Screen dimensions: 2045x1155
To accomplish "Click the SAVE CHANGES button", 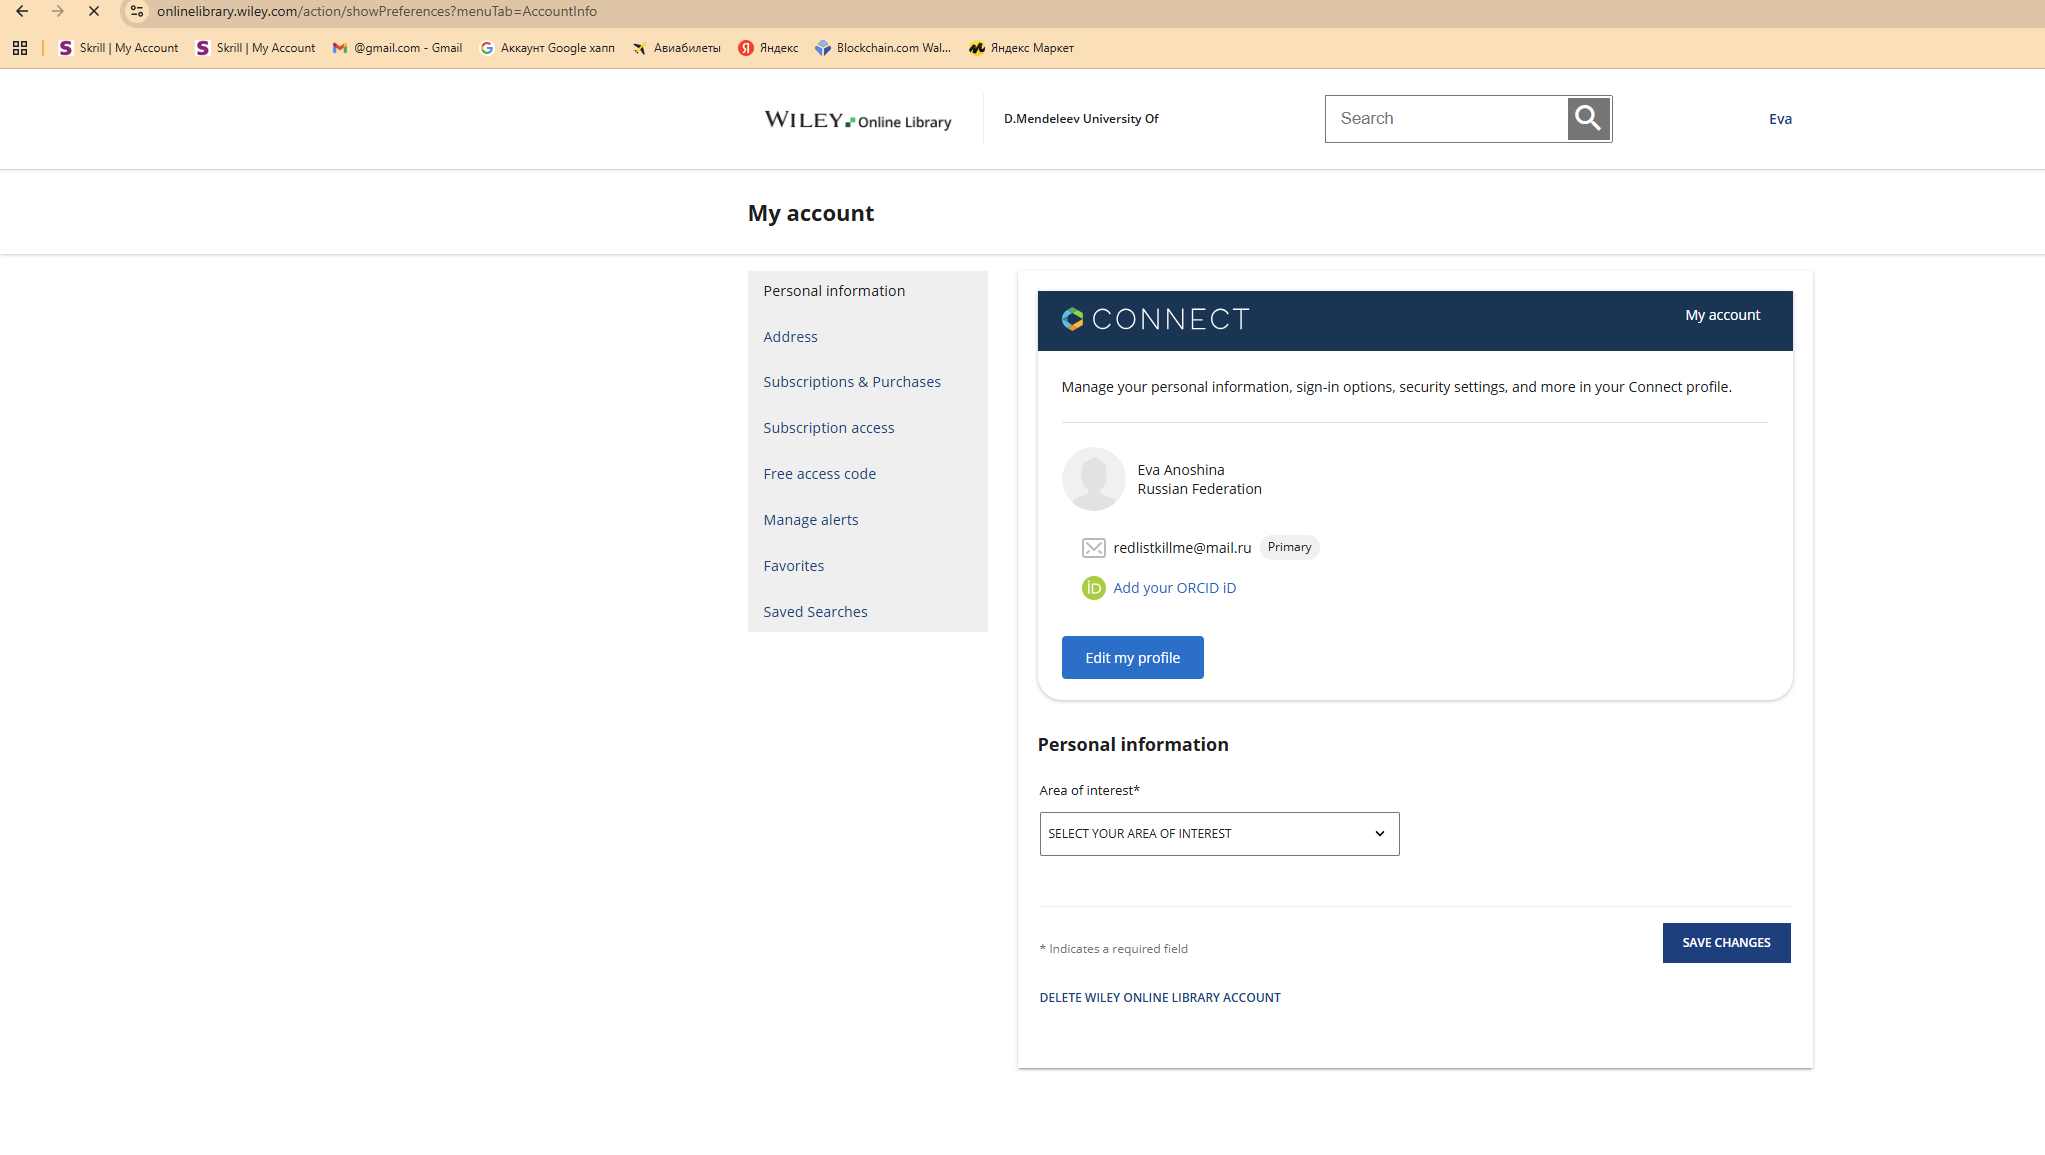I will (1726, 943).
